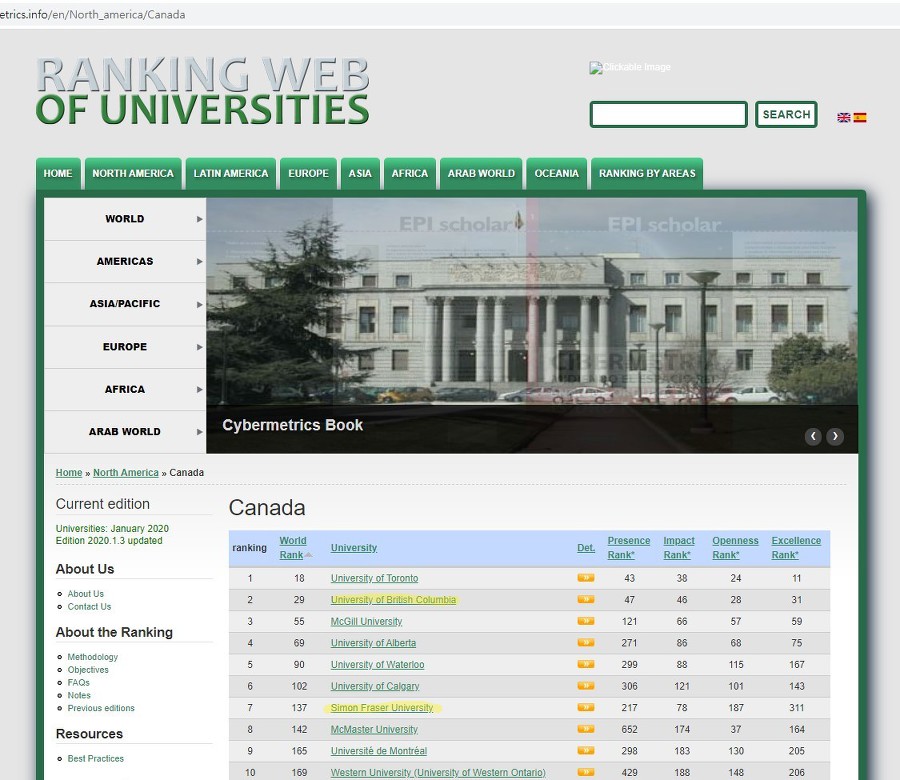The height and width of the screenshot is (780, 900).
Task: Click the SEARCH button
Action: (786, 114)
